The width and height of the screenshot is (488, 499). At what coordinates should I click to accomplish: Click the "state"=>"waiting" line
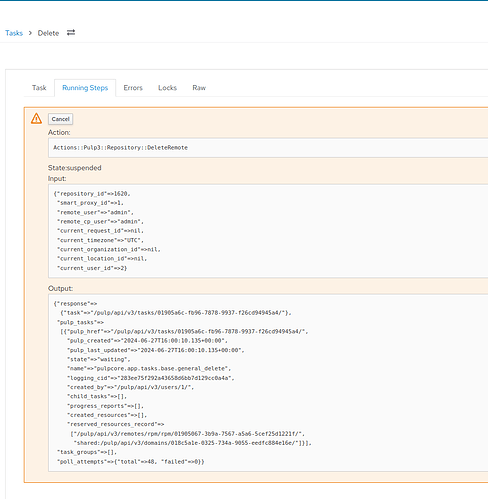[x=98, y=359]
